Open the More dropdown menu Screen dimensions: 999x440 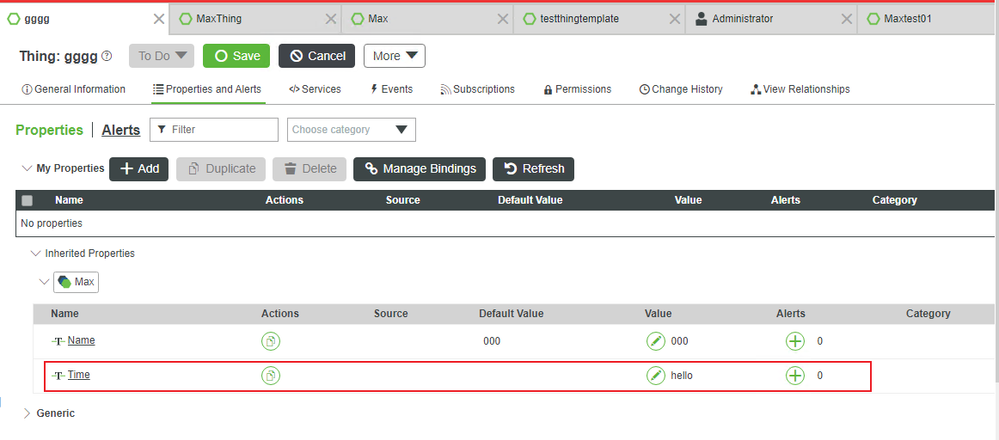(x=394, y=56)
